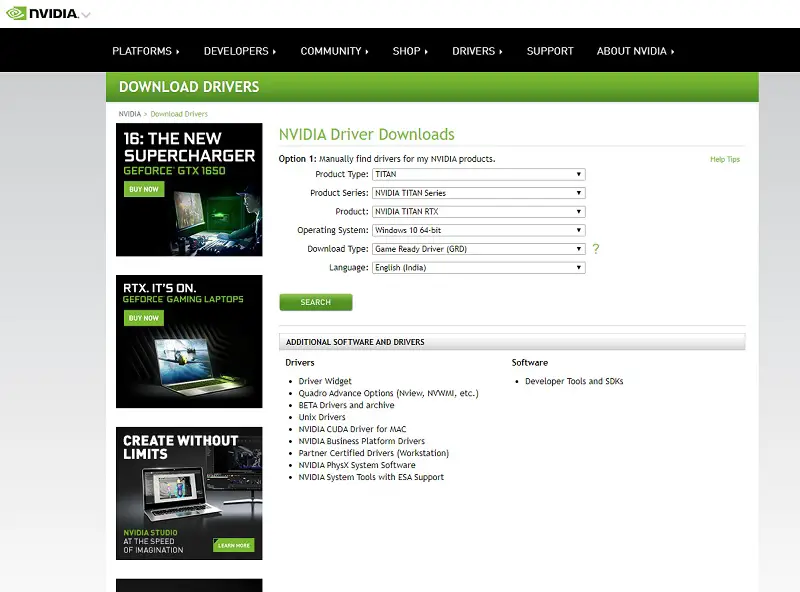Click BUY NOW on GeForce Gaming Laptops ad

[144, 318]
